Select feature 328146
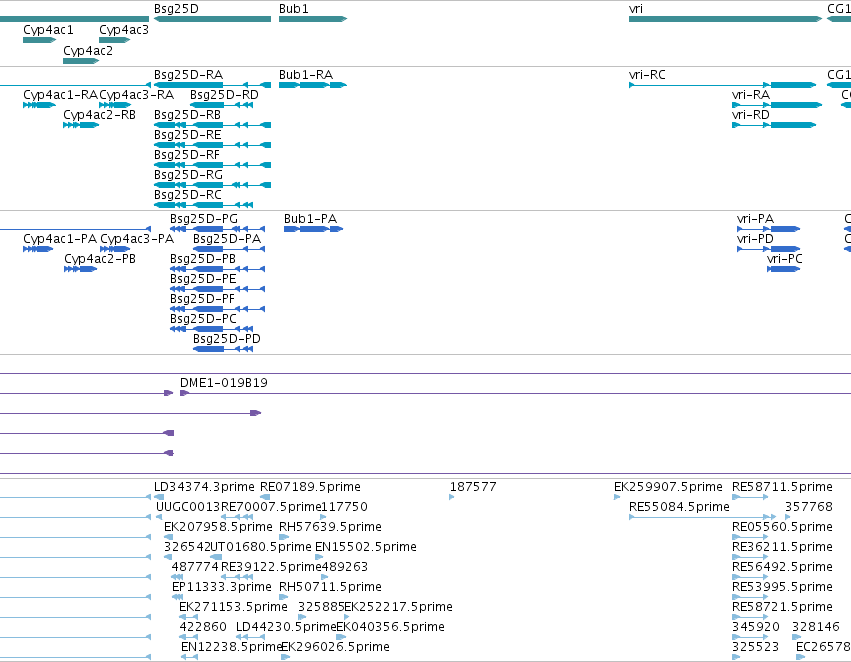This screenshot has height=662, width=851. click(796, 637)
